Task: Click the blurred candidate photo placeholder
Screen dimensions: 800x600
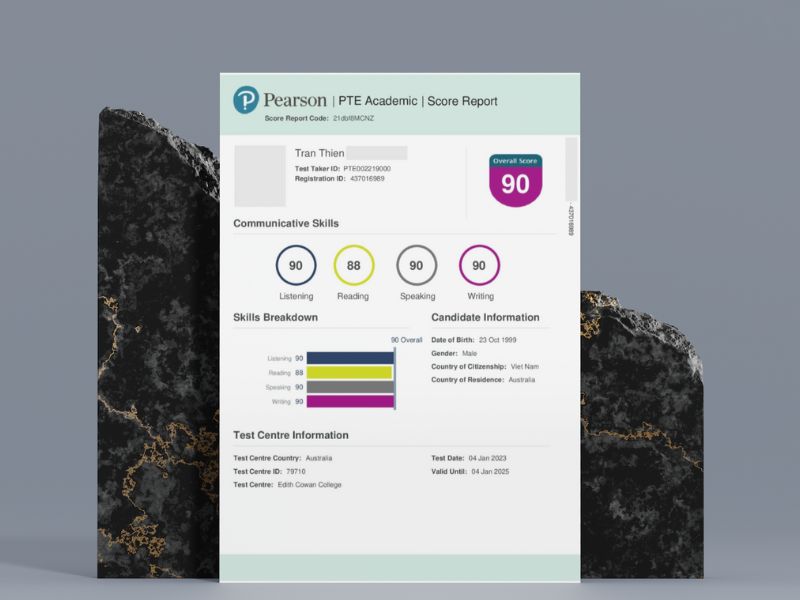Action: point(260,176)
